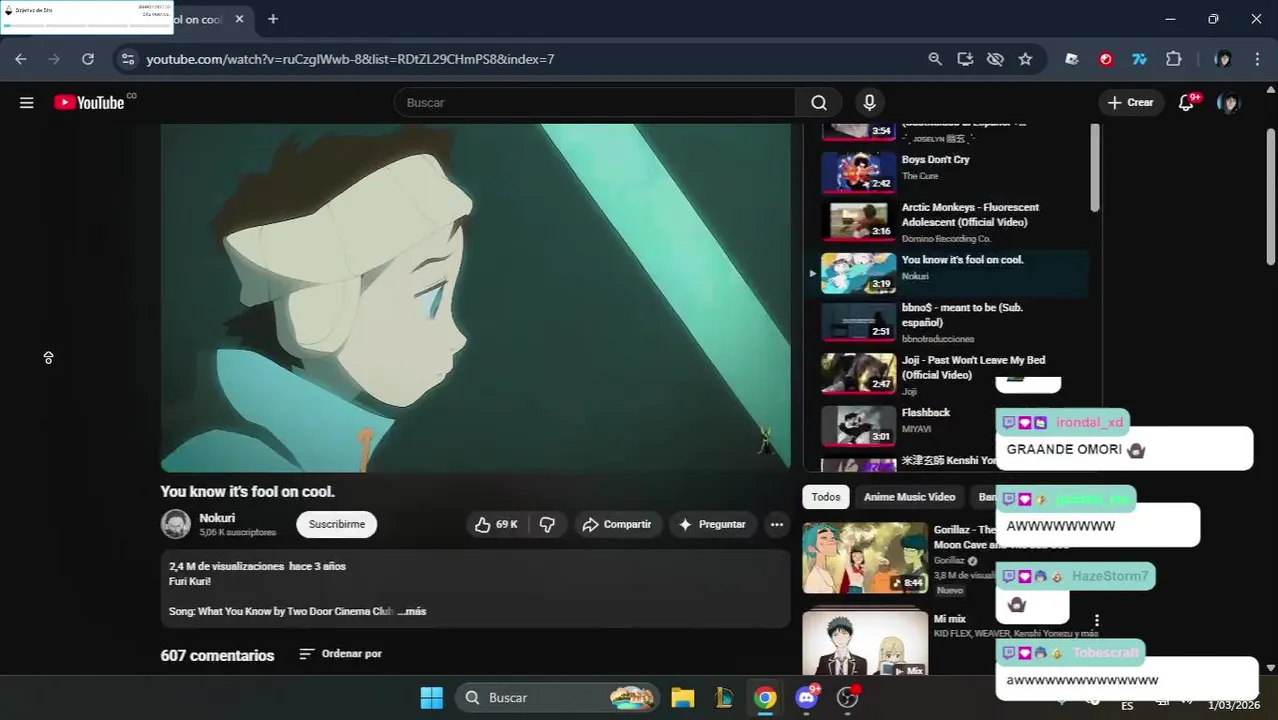Click the Windows taskbar Buscar search box
This screenshot has height=720, width=1278.
tap(557, 697)
